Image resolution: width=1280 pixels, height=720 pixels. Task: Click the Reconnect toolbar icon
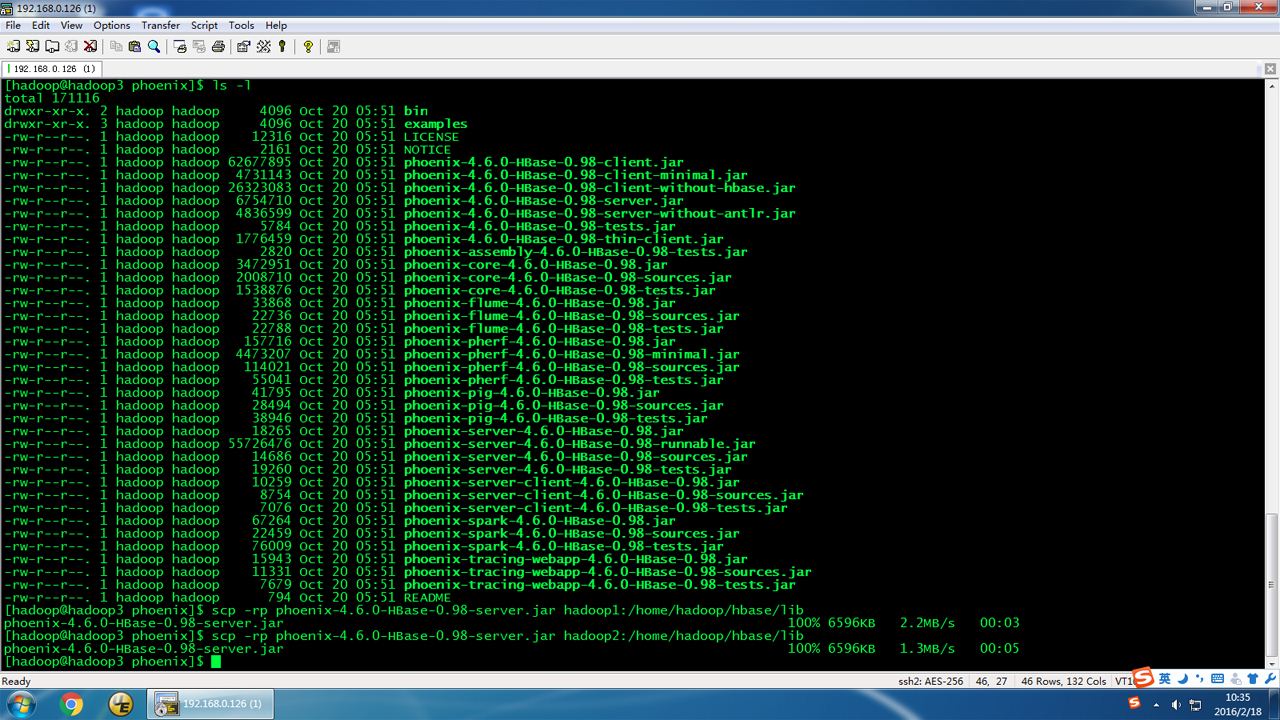click(70, 46)
